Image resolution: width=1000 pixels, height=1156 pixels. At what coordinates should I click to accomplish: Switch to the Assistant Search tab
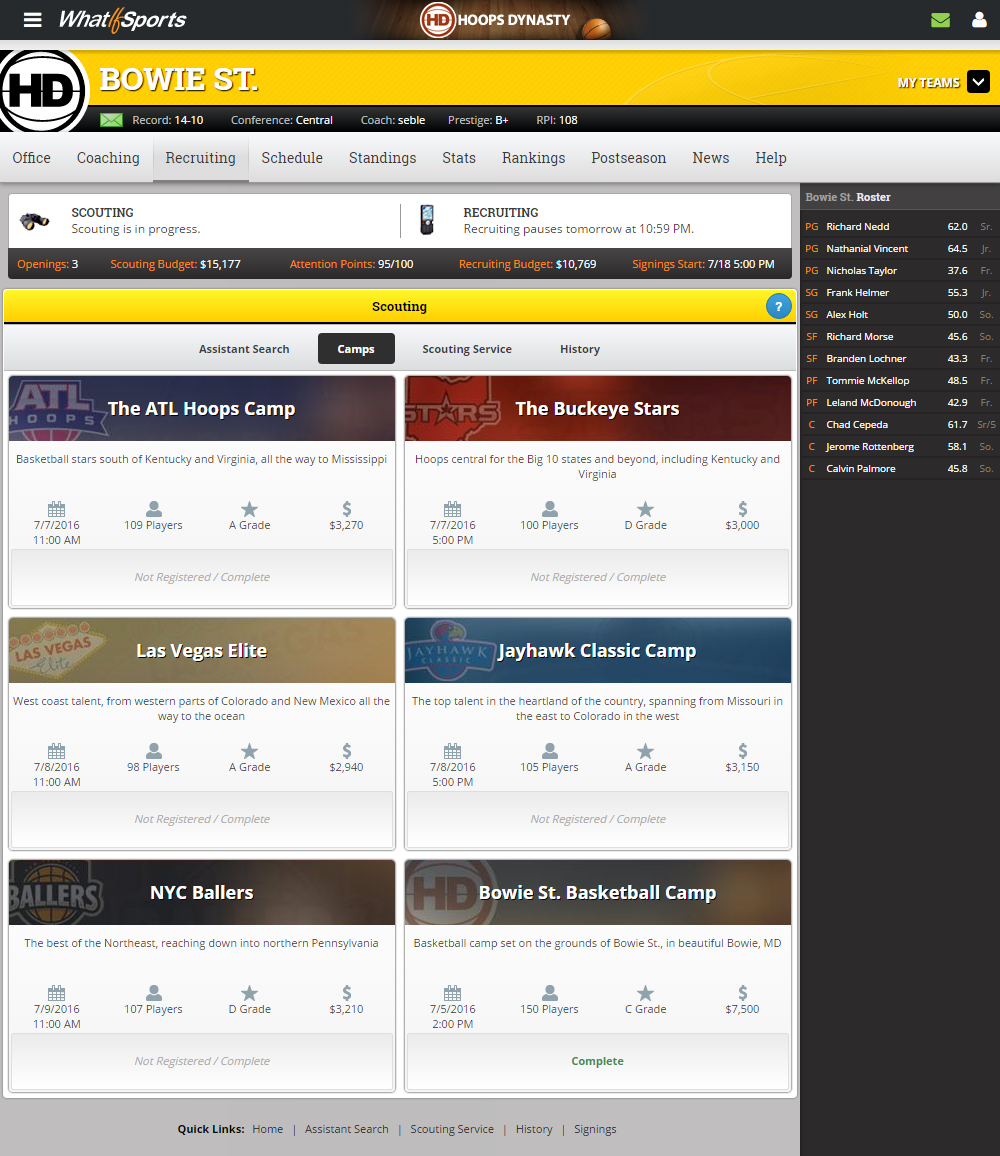point(244,349)
